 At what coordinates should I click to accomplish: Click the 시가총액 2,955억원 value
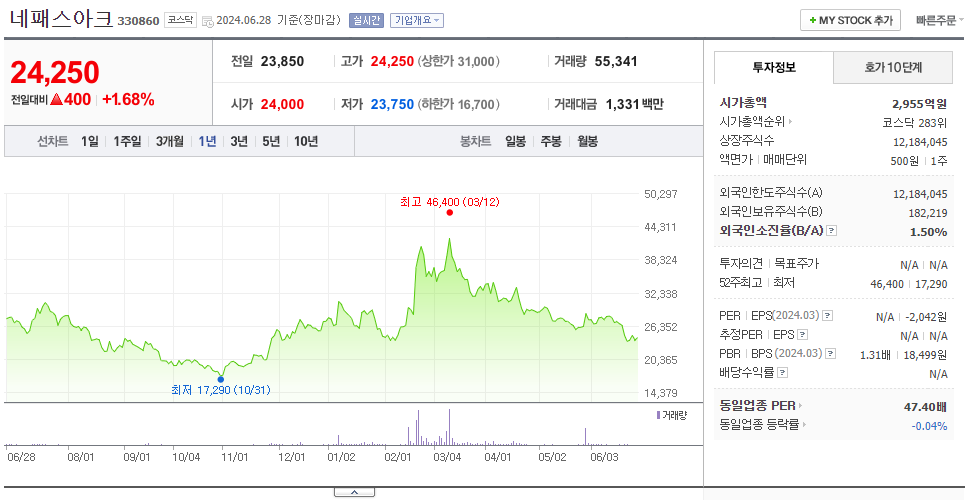click(x=919, y=103)
